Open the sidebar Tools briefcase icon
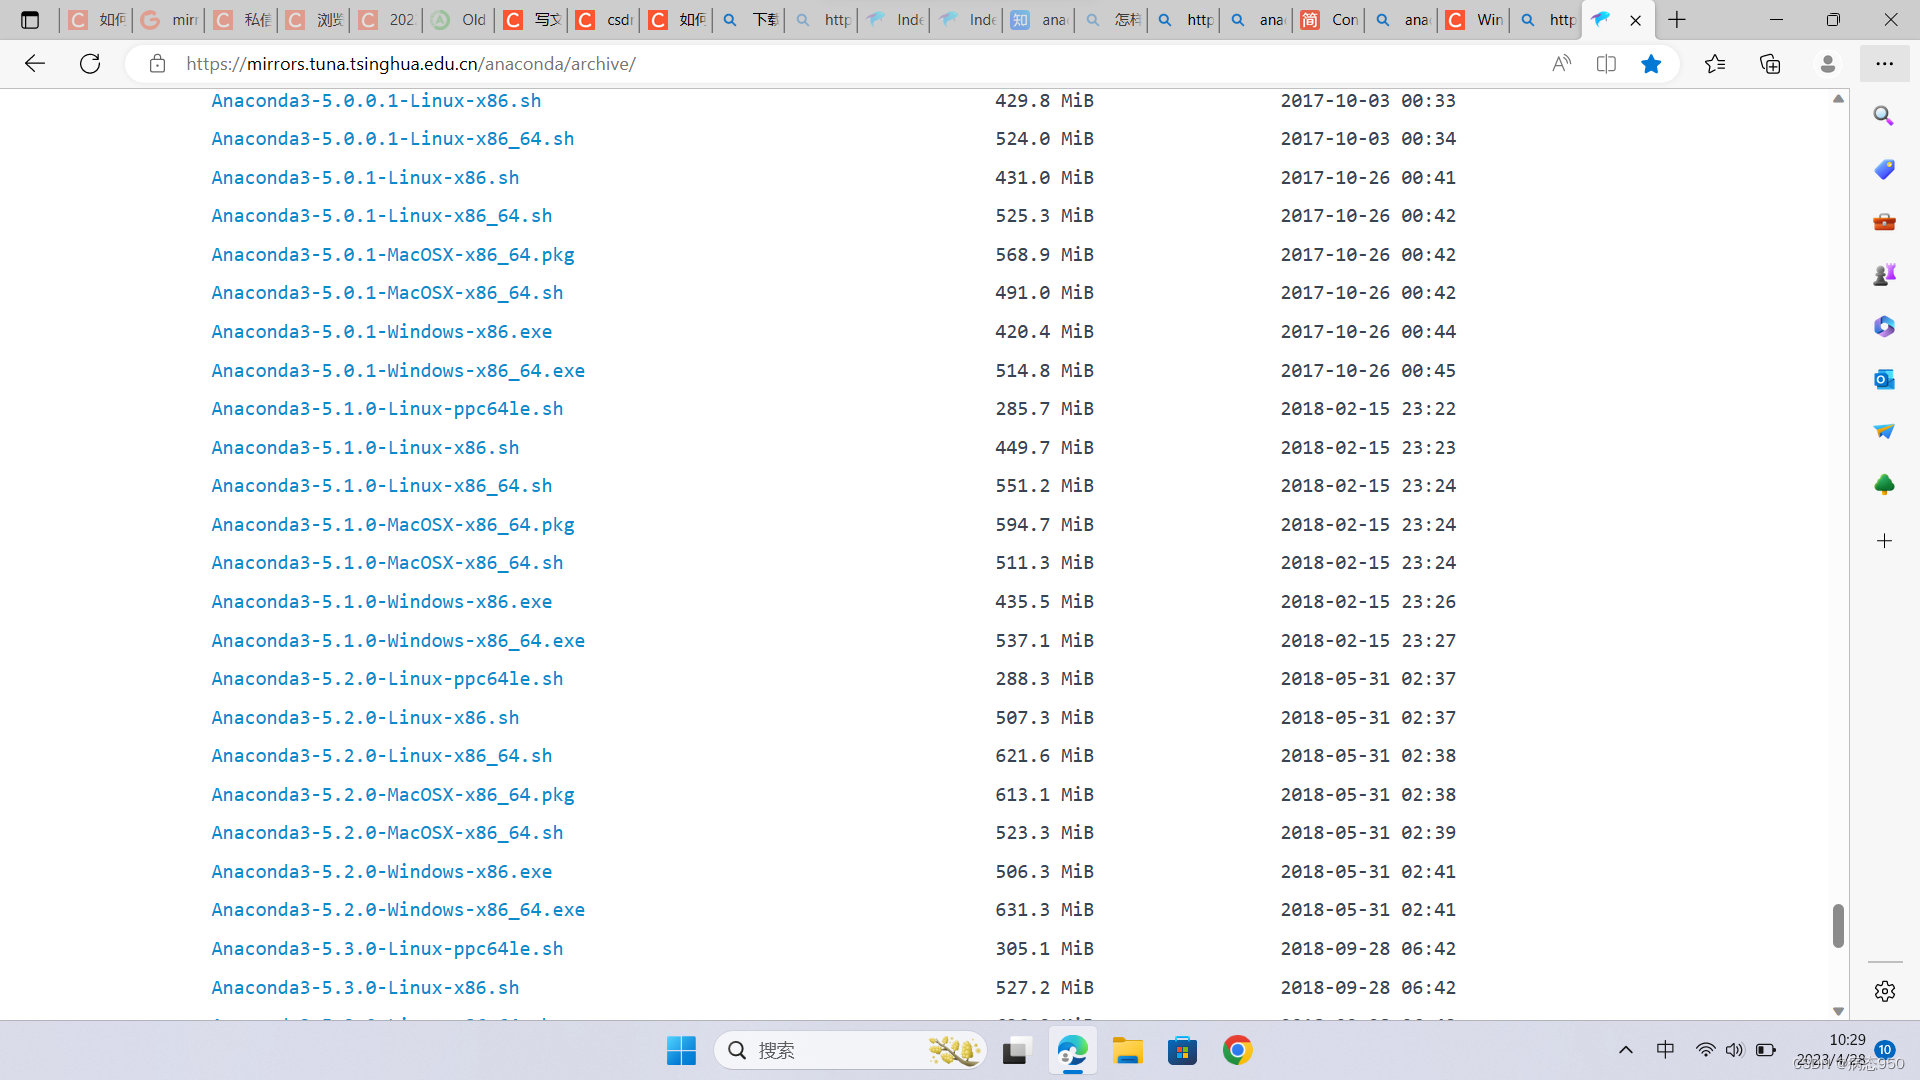Viewport: 1920px width, 1080px height. [1884, 221]
